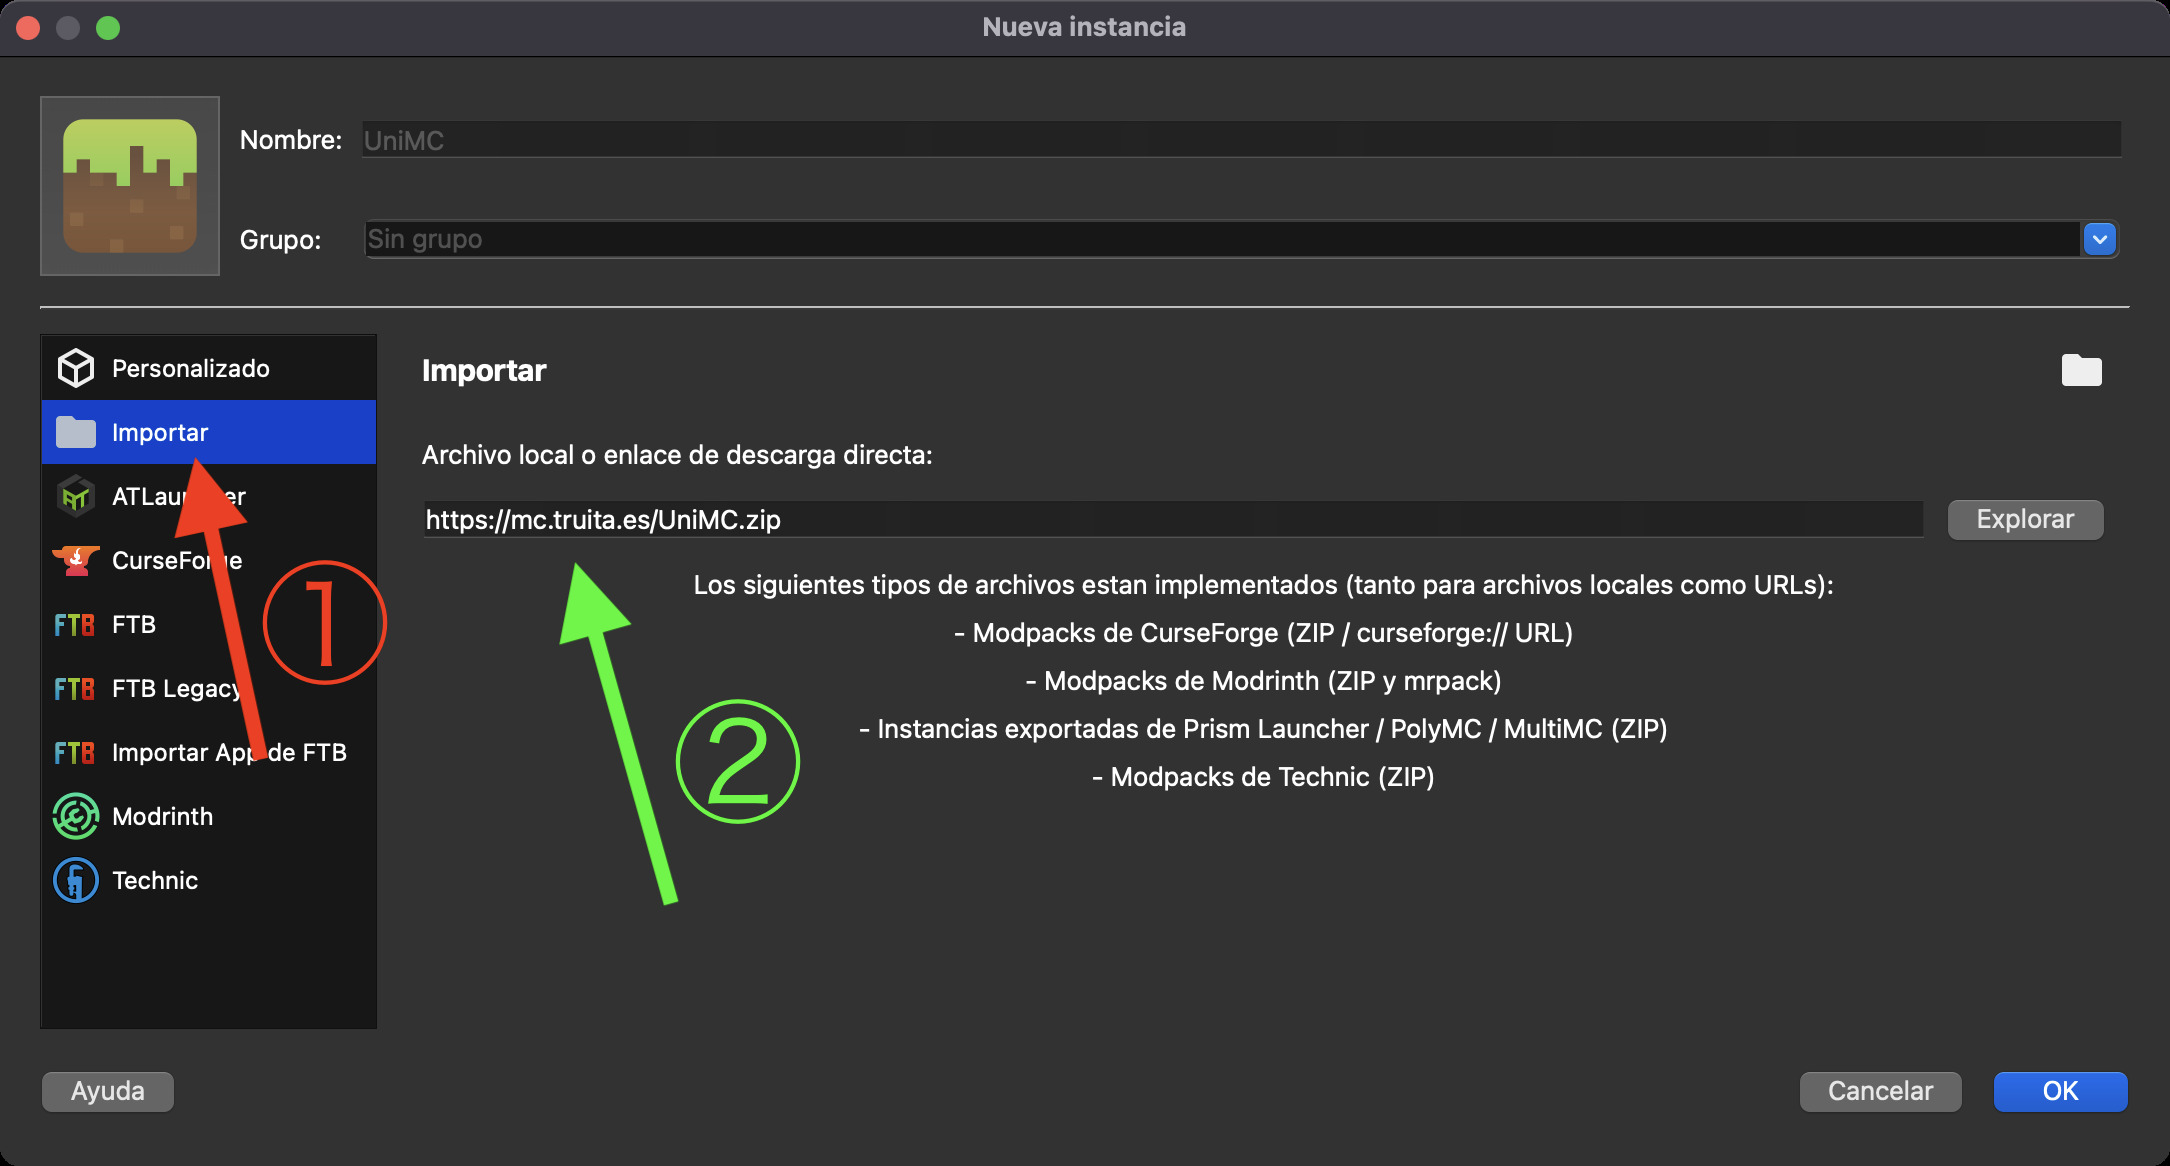Open the Sin grupo combo box
This screenshot has width=2170, height=1166.
[1220, 240]
